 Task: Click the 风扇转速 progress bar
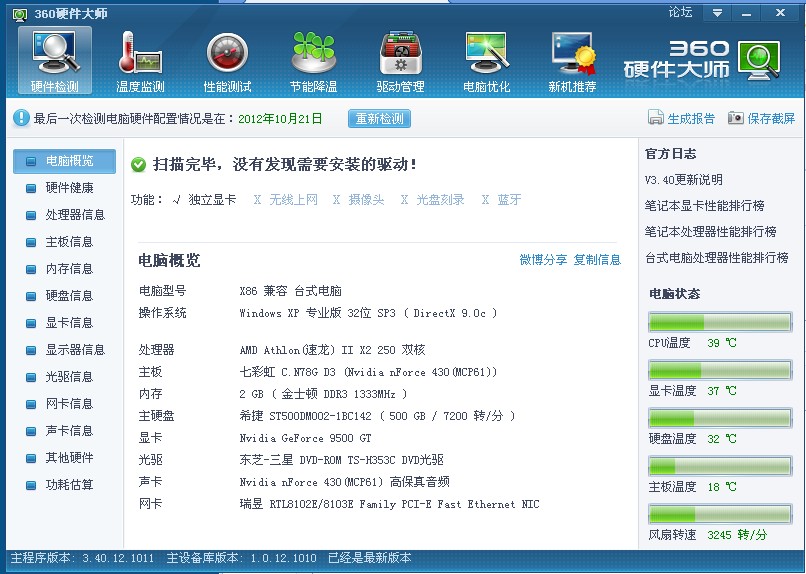click(x=720, y=514)
